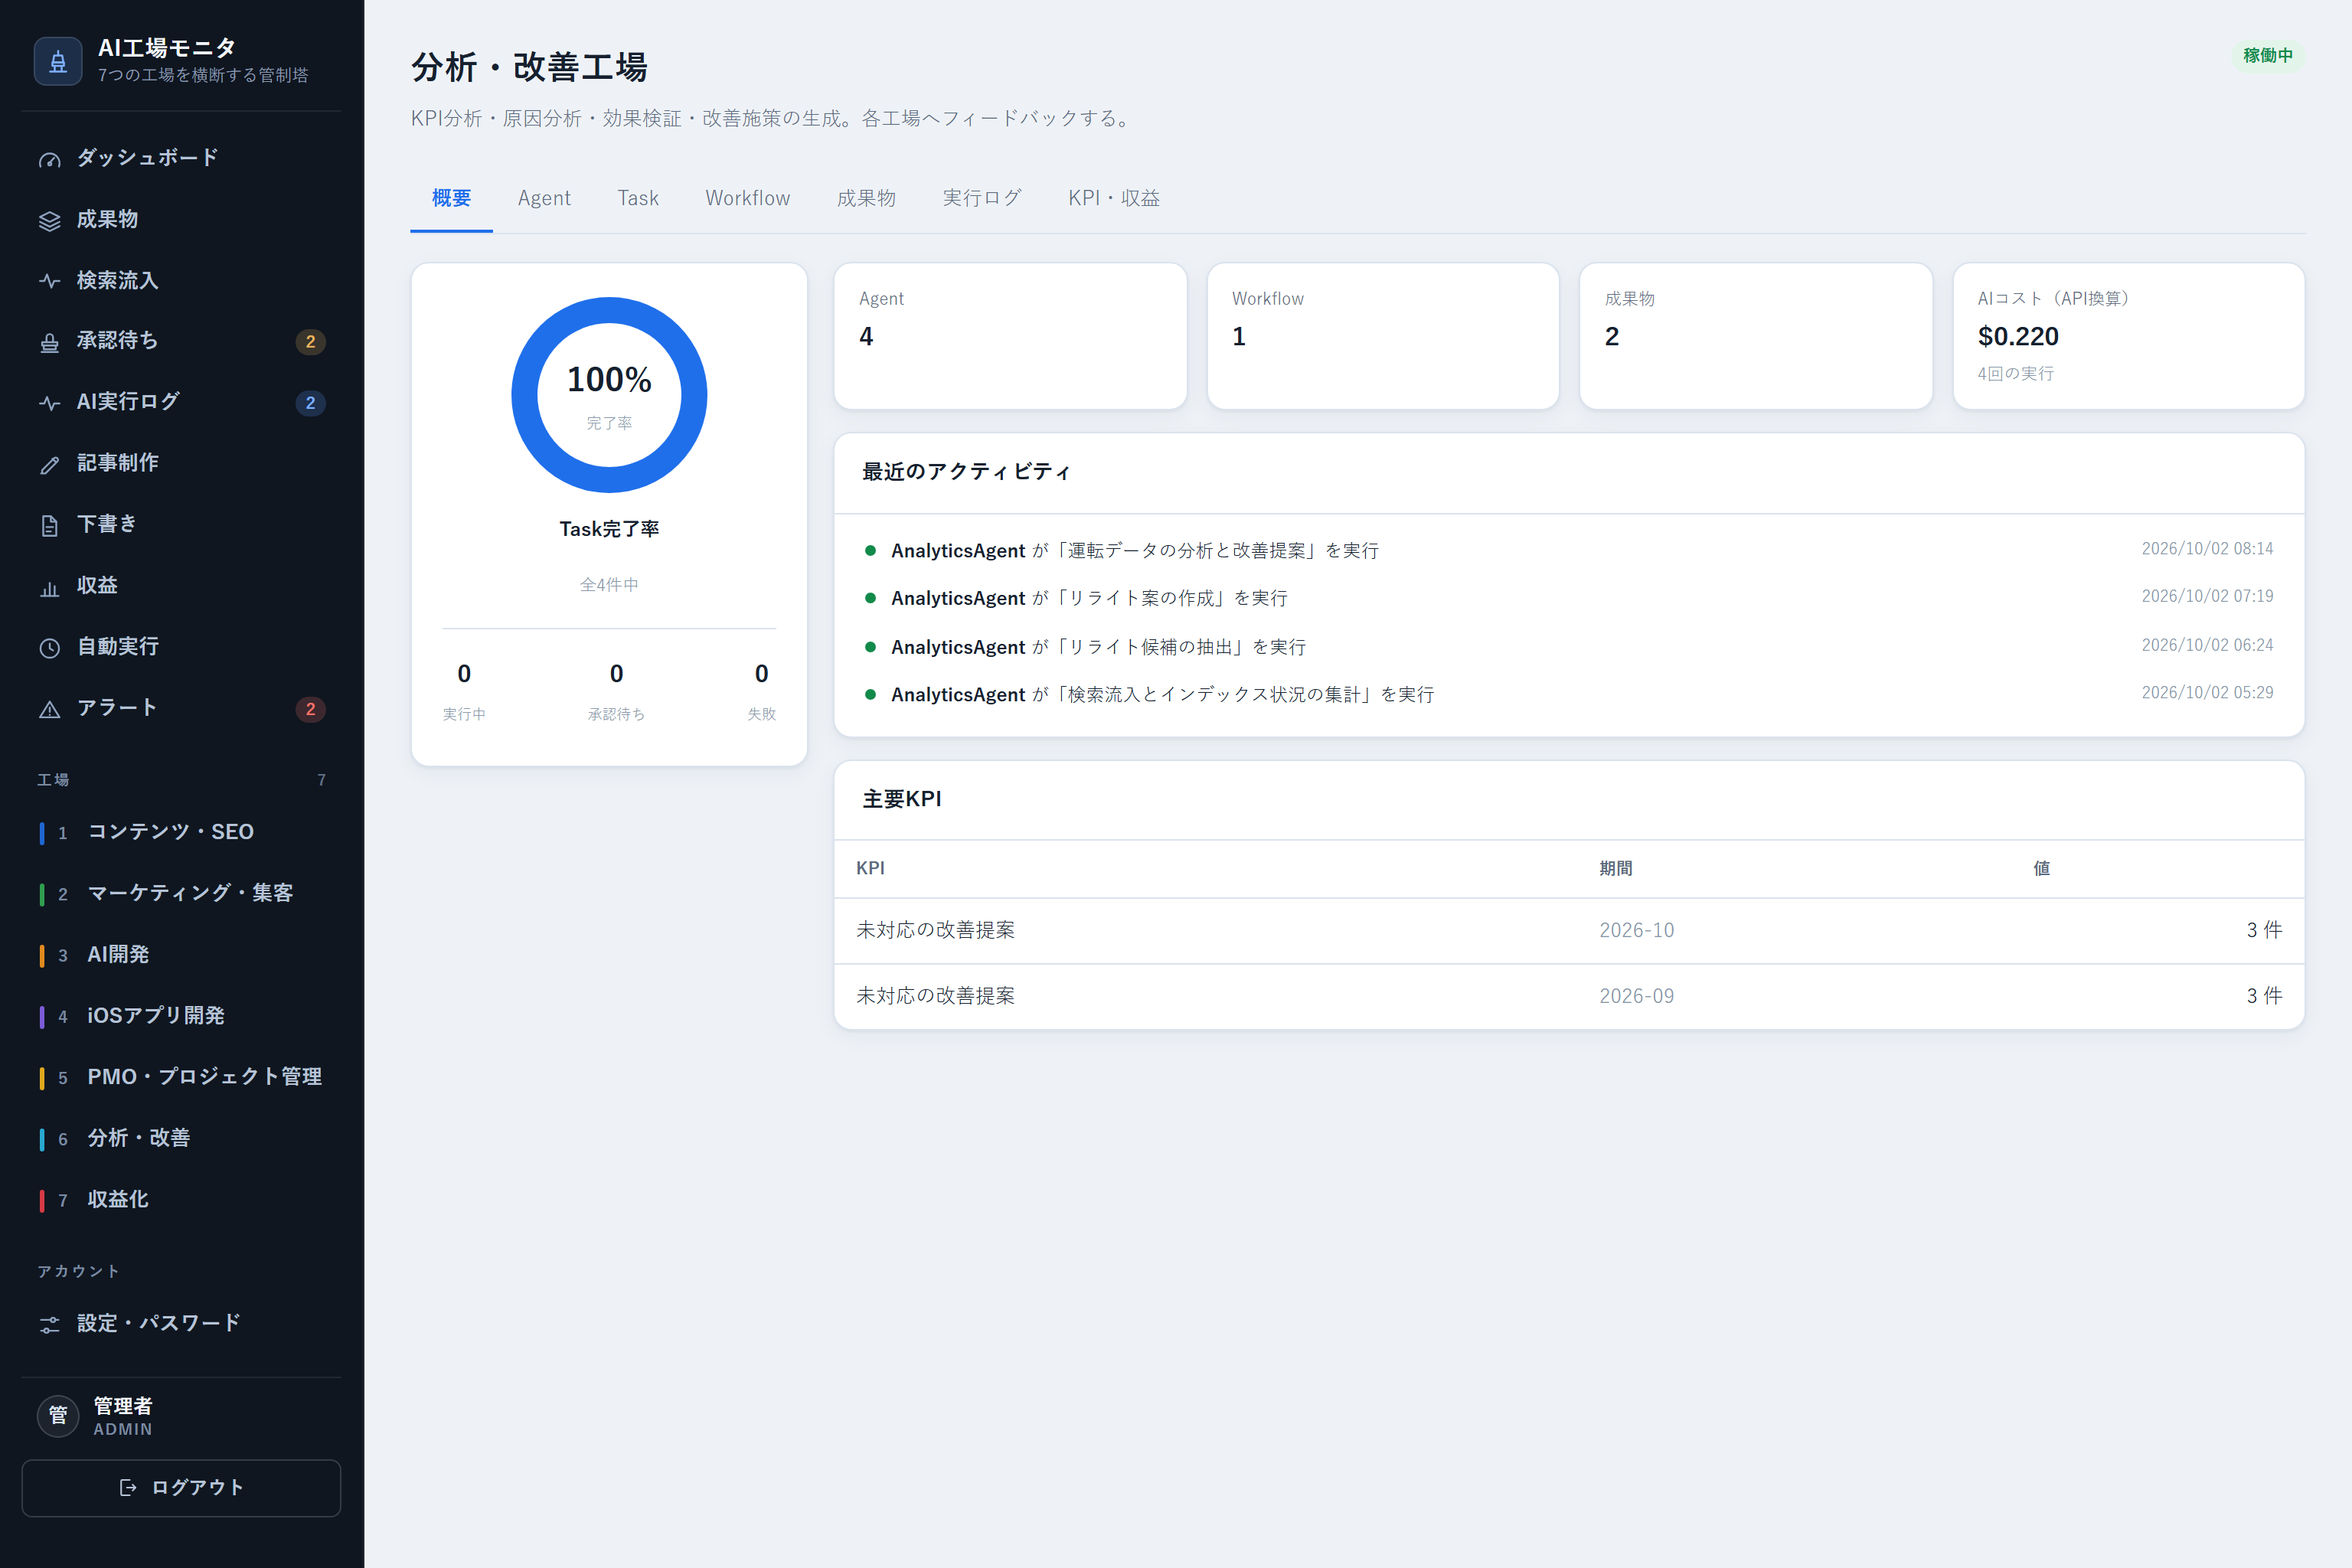
Task: Click the 100% Task完了率 donut chart
Action: [609, 395]
